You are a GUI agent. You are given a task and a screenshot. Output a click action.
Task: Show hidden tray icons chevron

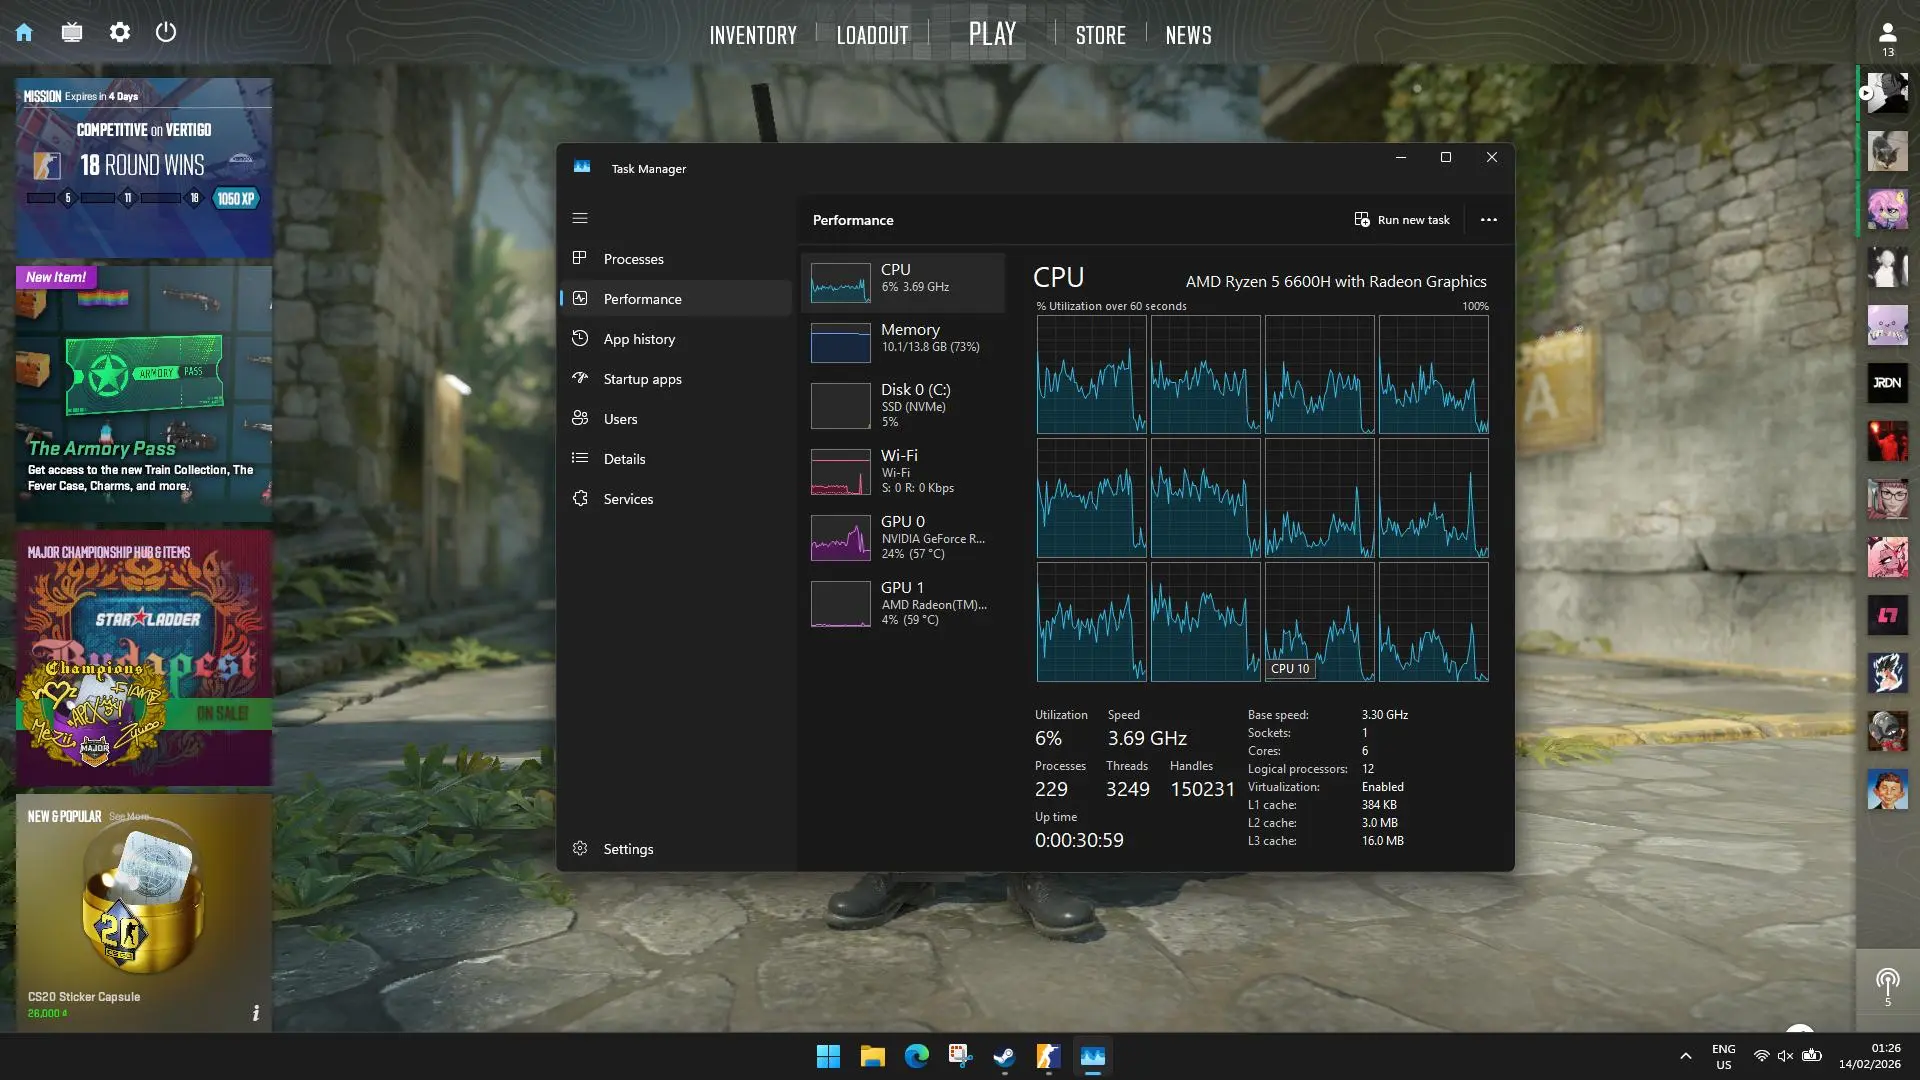(x=1686, y=1056)
